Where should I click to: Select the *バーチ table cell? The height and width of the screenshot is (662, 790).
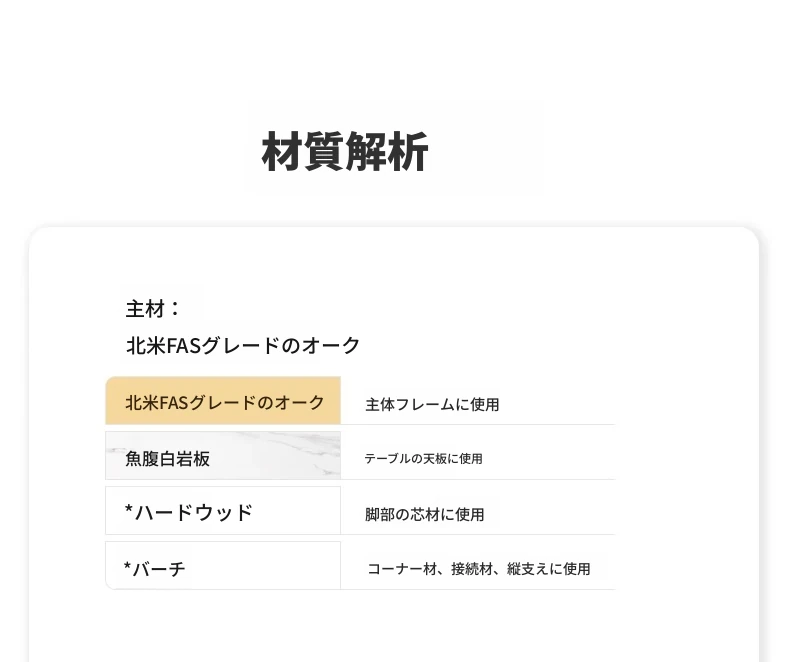[x=222, y=567]
